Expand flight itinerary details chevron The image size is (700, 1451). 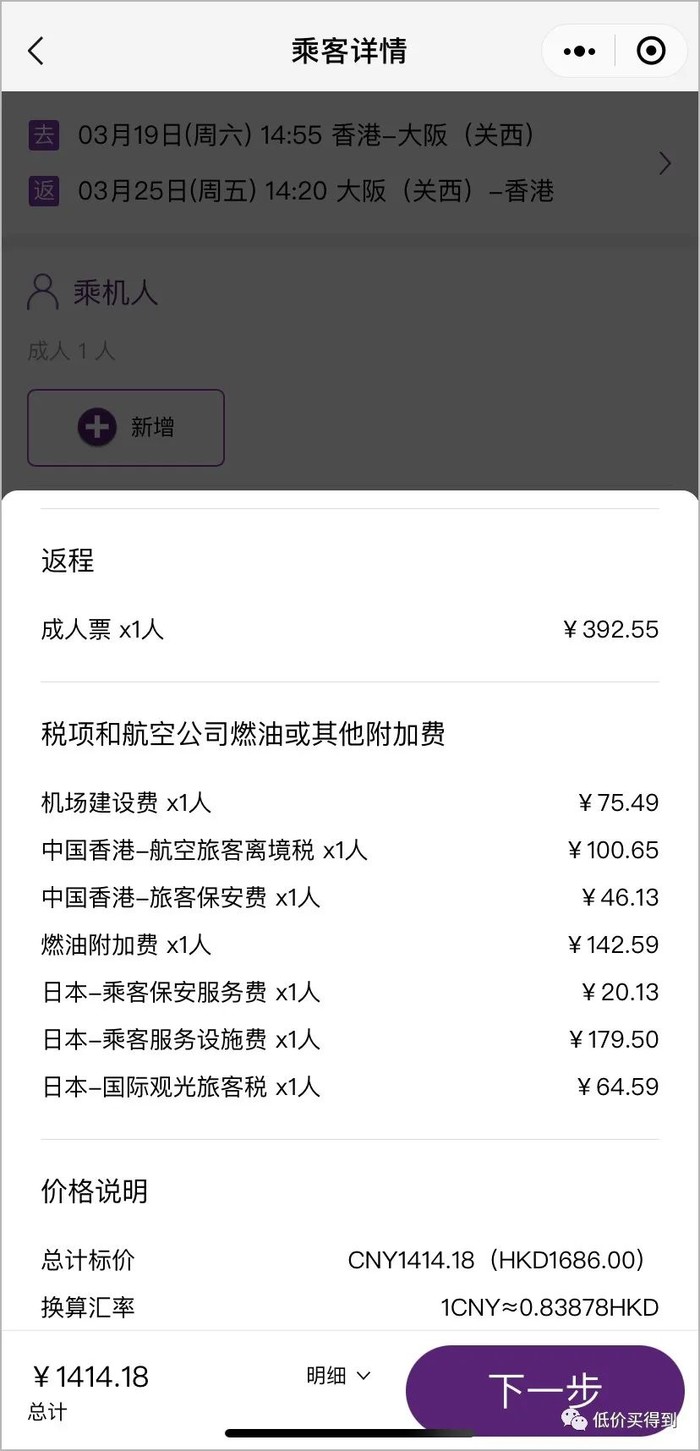(665, 163)
